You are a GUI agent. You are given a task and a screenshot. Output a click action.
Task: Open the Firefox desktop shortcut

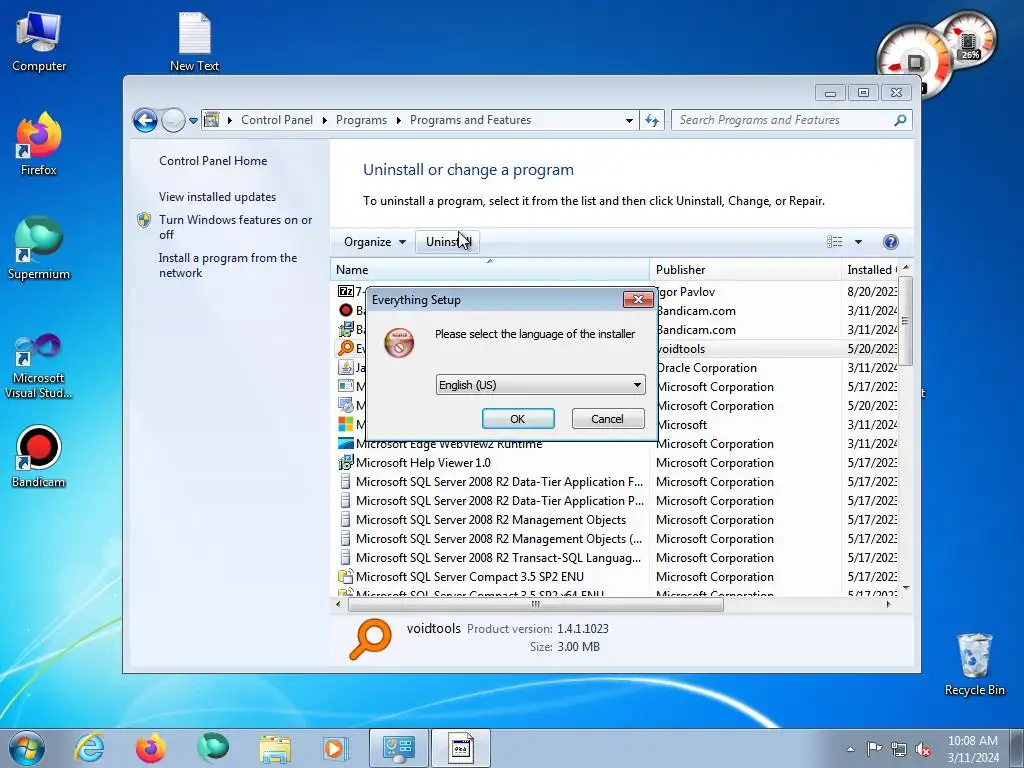pyautogui.click(x=39, y=145)
